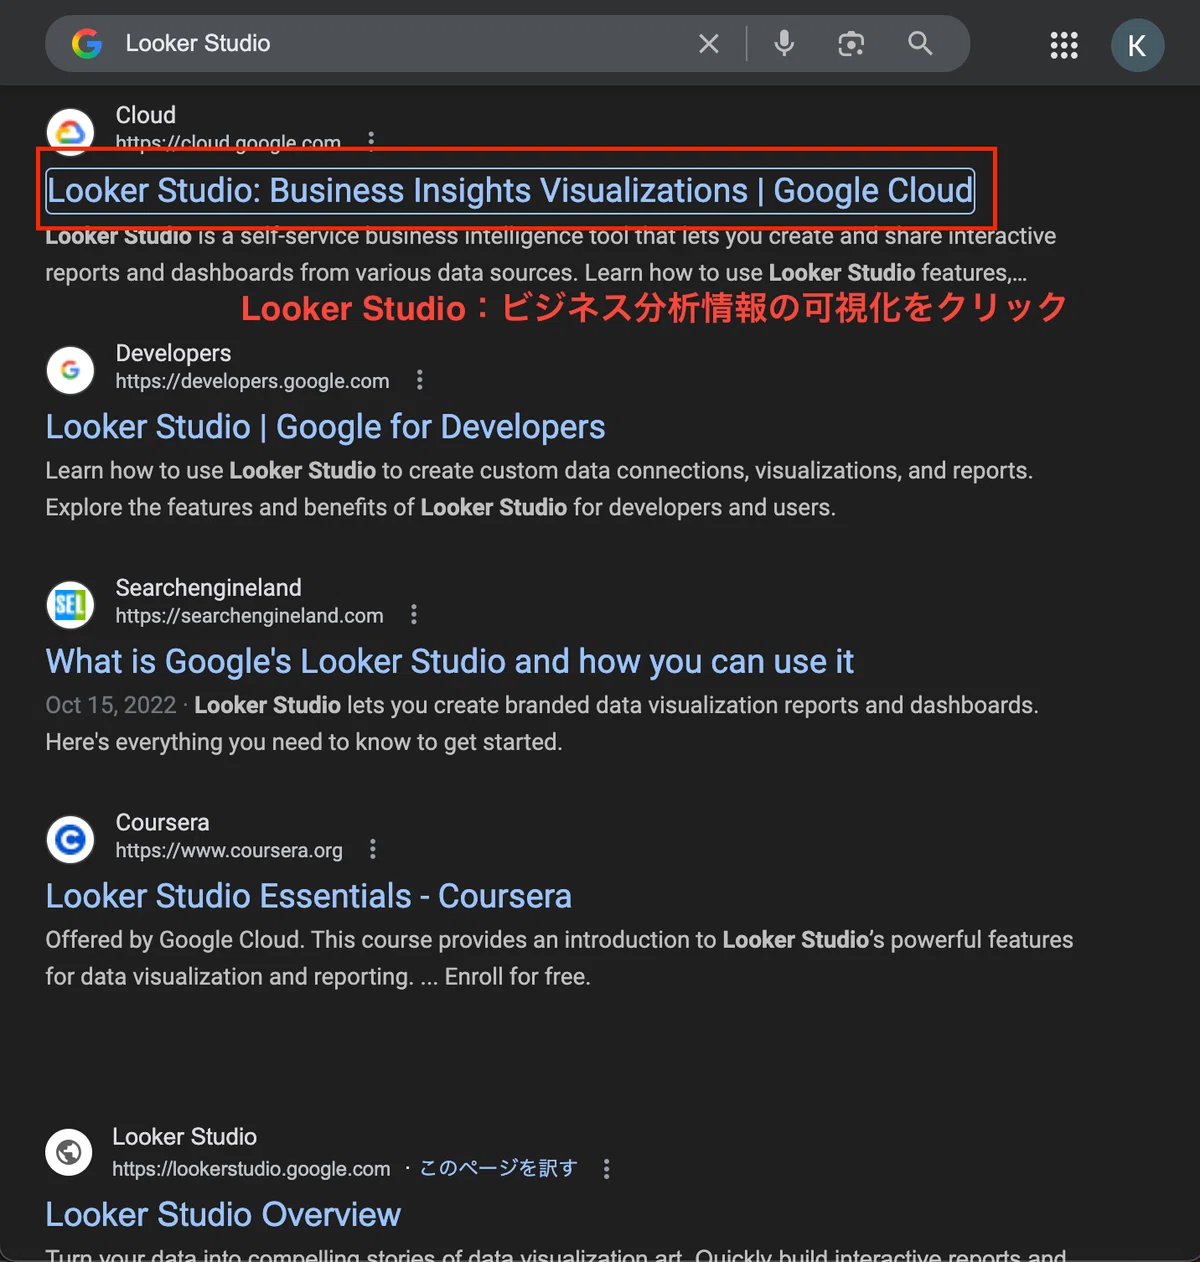Click the https://lookerstudio.google.com URL text
The image size is (1200, 1262).
(x=251, y=1169)
